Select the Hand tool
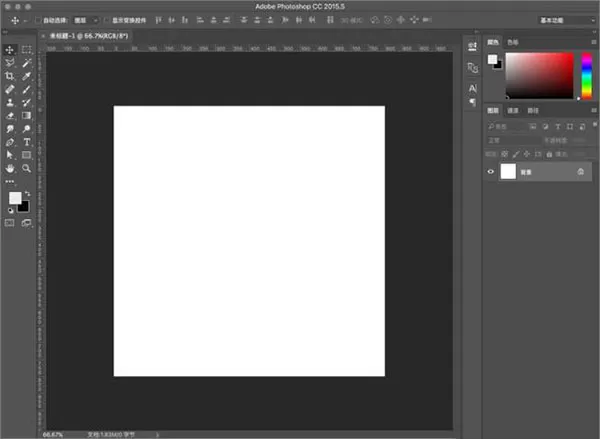This screenshot has height=439, width=600. click(10, 168)
